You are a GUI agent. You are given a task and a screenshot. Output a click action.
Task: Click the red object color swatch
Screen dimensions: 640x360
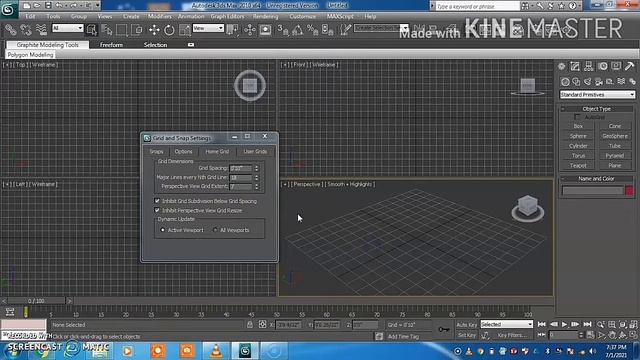tap(629, 191)
